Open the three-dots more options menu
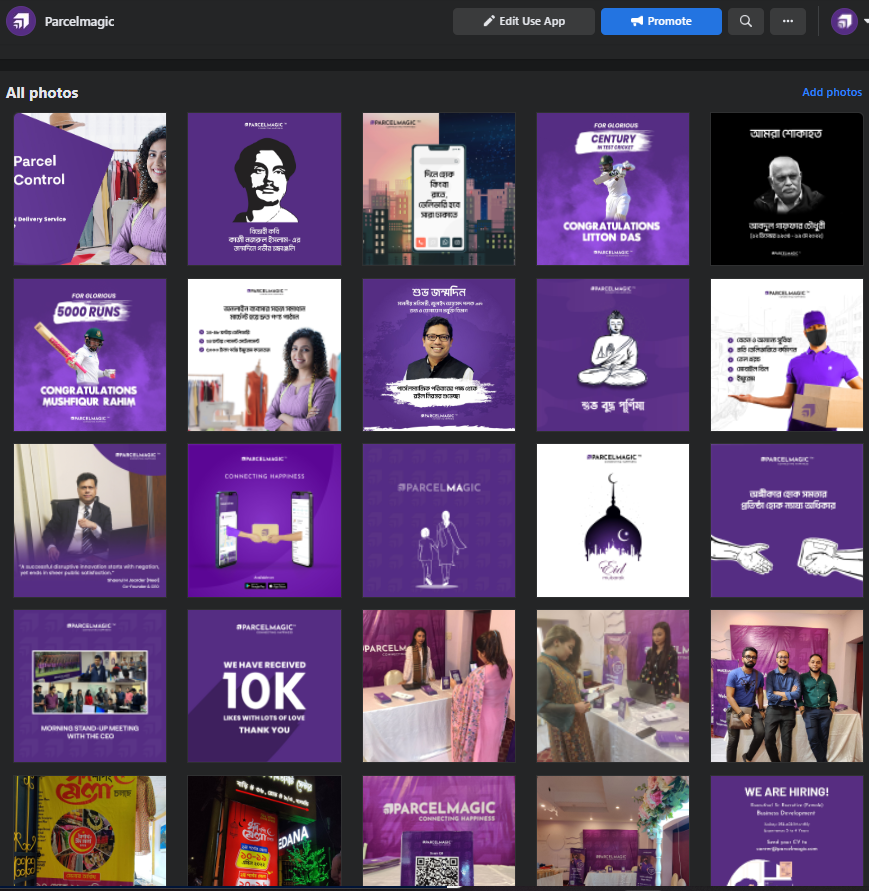 [788, 21]
